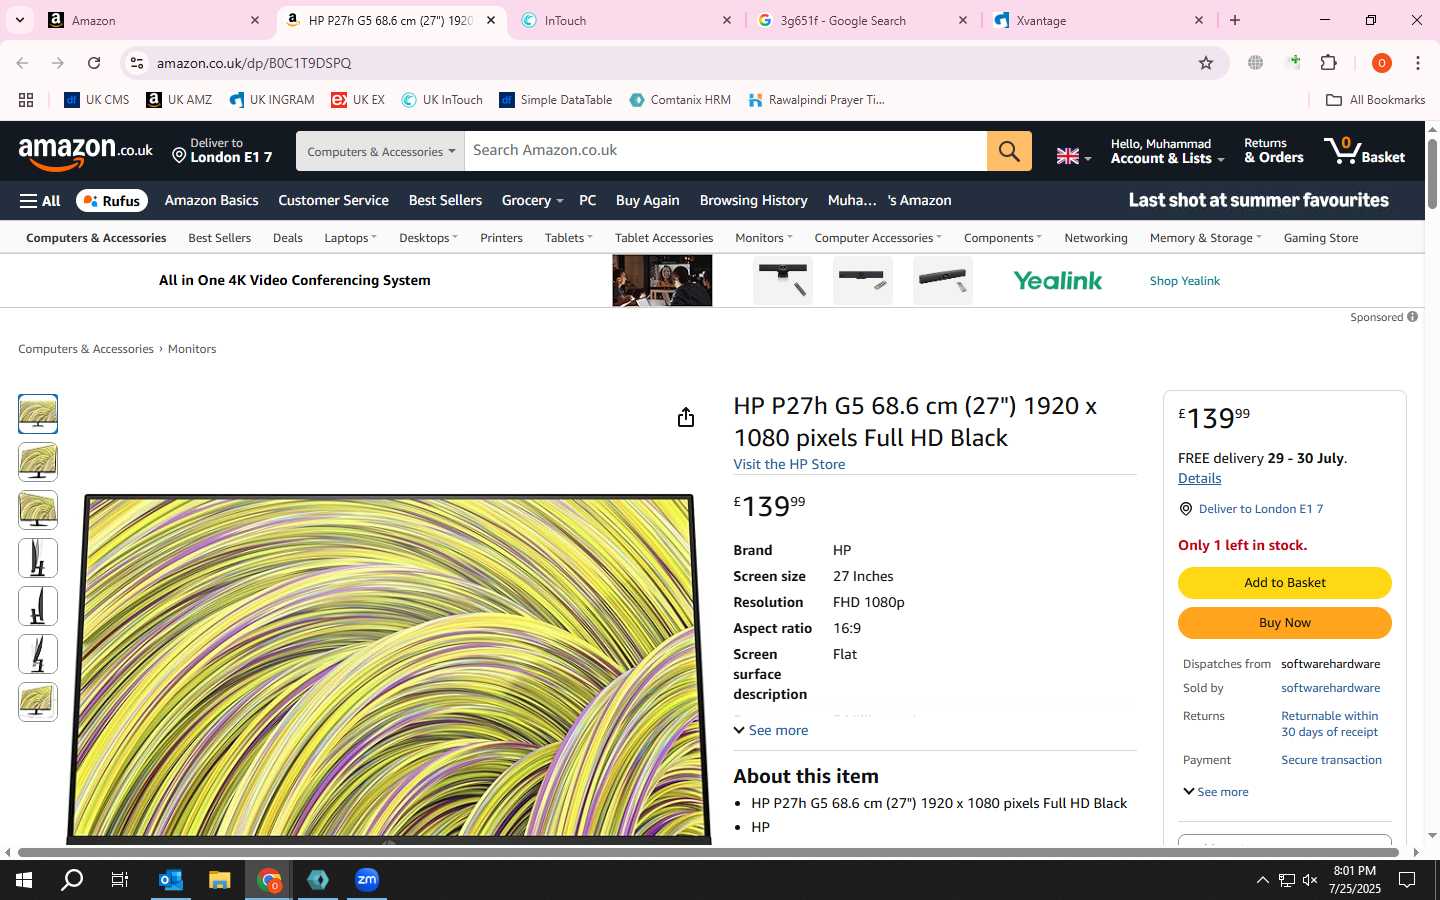Switch to the Xvantage tab
Viewport: 1440px width, 900px height.
(1098, 20)
